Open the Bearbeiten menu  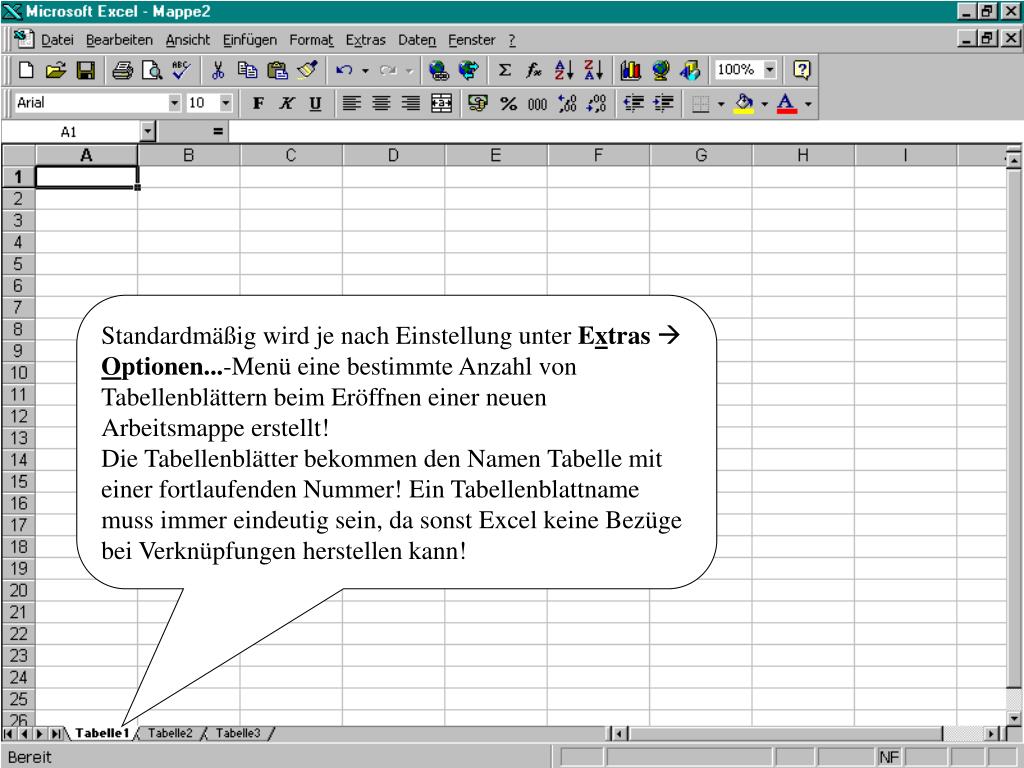pos(120,40)
